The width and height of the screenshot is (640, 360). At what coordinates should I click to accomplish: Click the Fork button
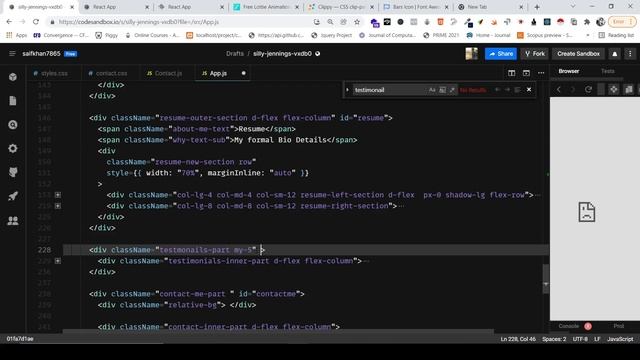click(535, 54)
